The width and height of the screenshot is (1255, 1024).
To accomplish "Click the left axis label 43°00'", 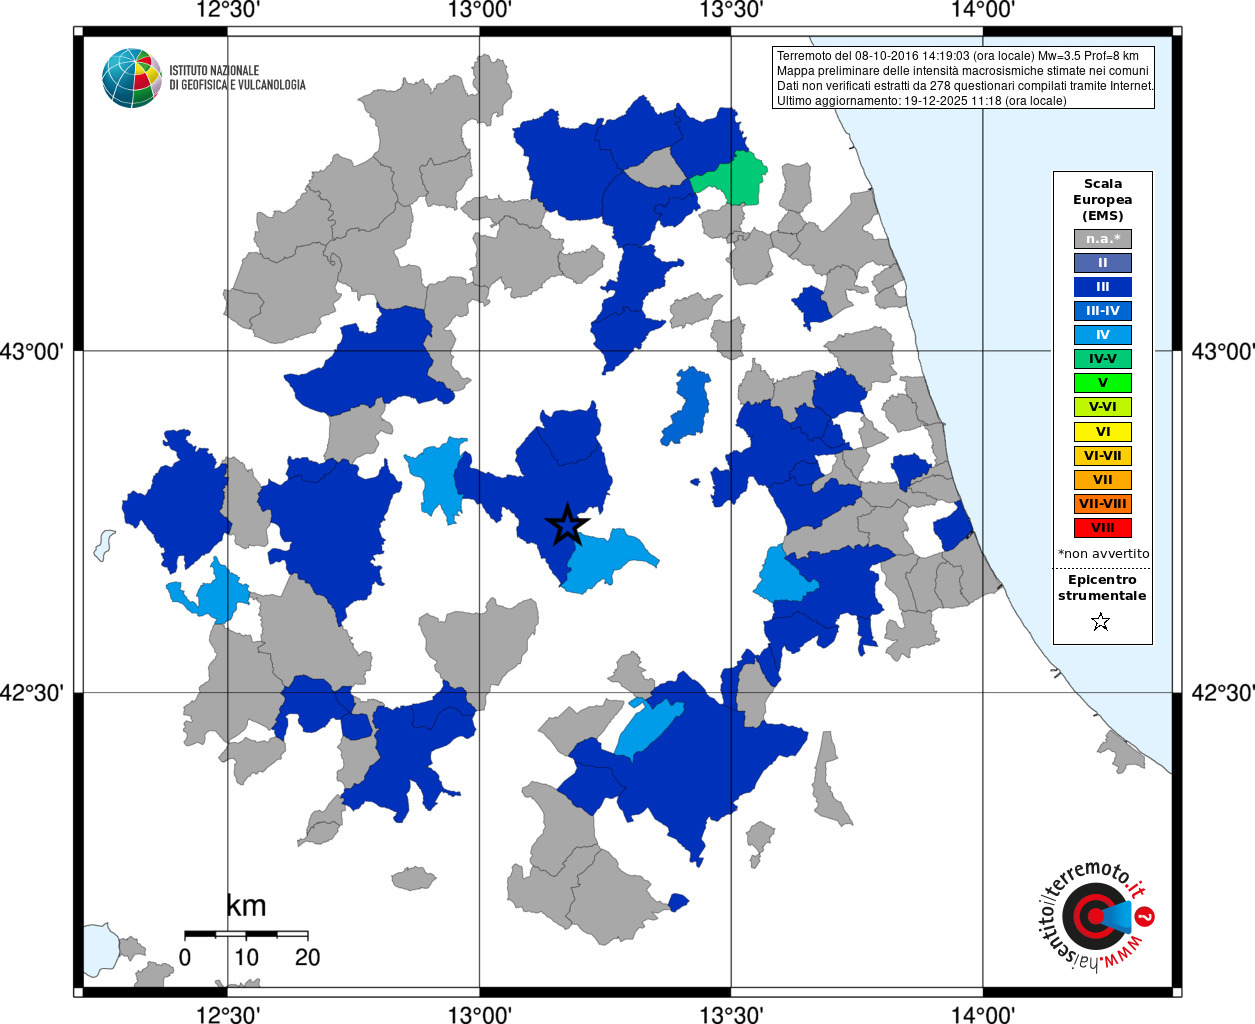I will coord(32,351).
